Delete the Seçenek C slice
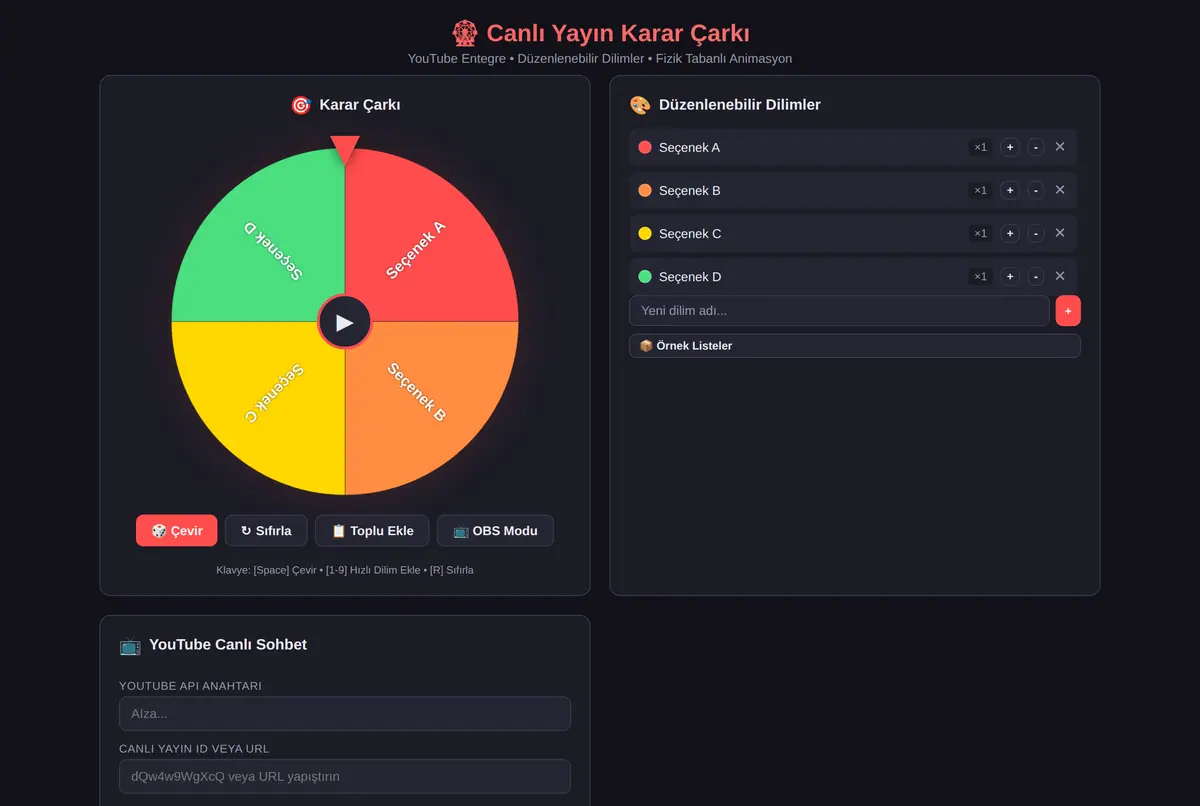The height and width of the screenshot is (806, 1200). click(x=1060, y=233)
